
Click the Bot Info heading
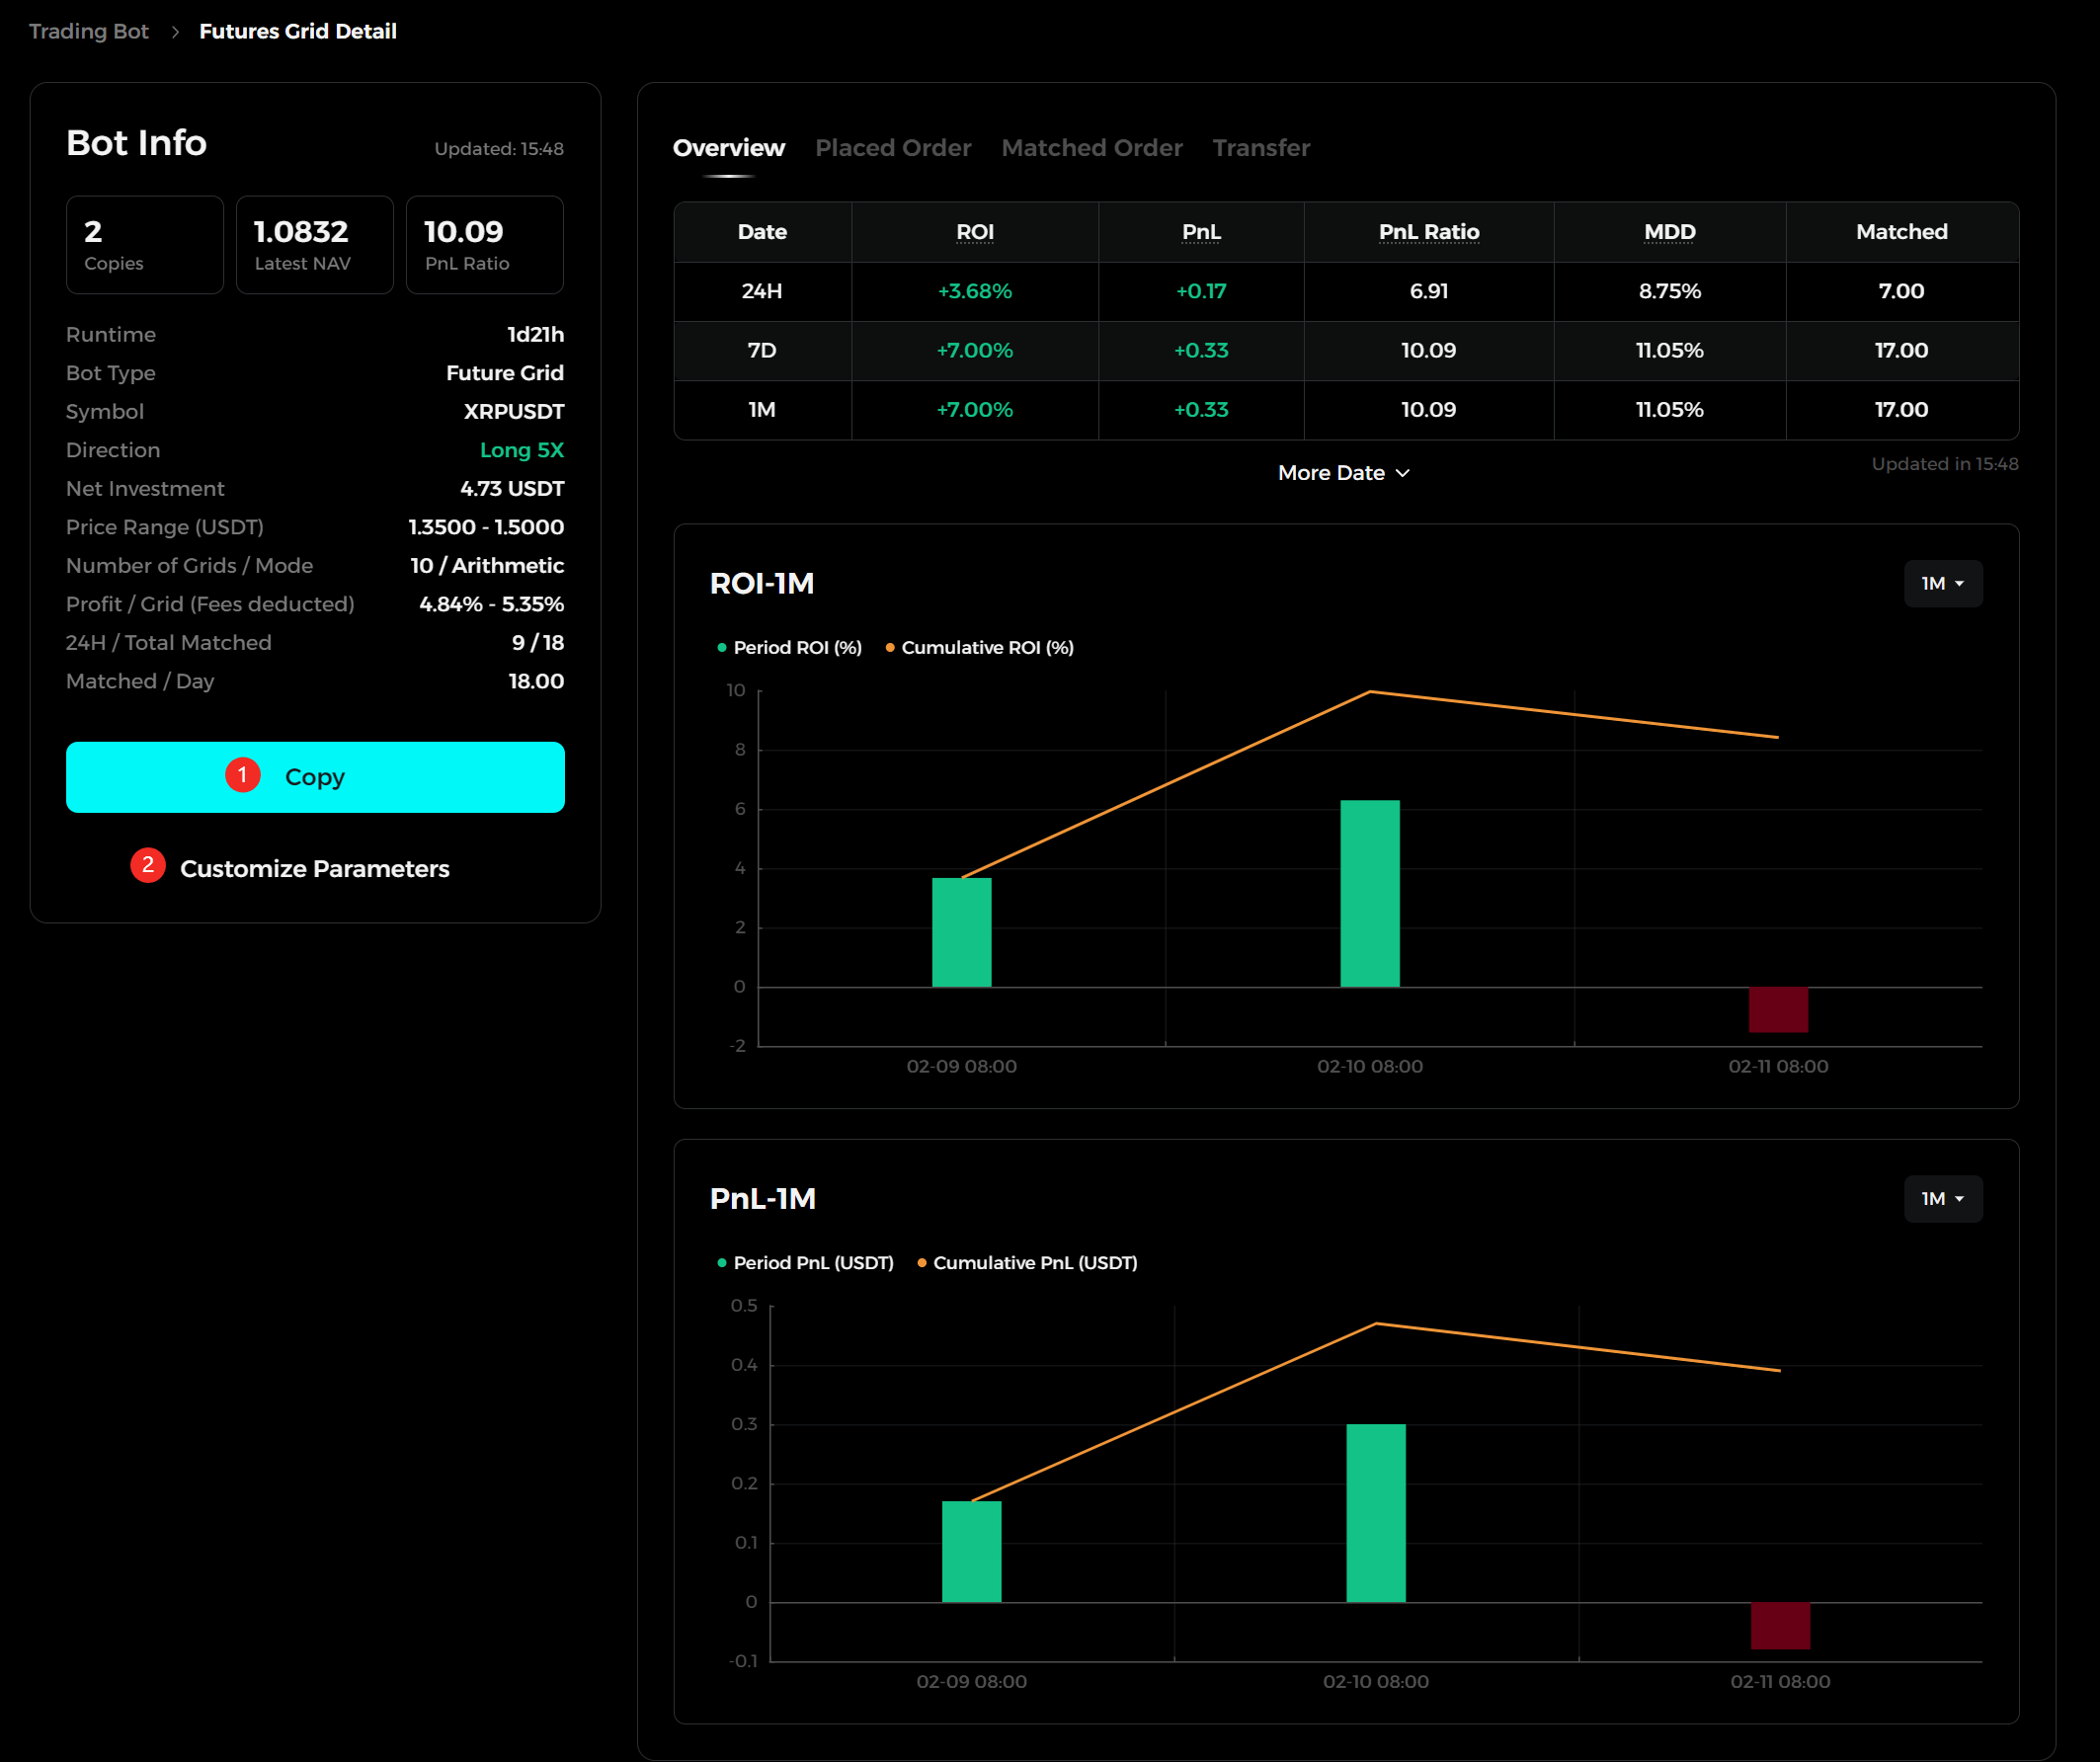click(x=137, y=143)
